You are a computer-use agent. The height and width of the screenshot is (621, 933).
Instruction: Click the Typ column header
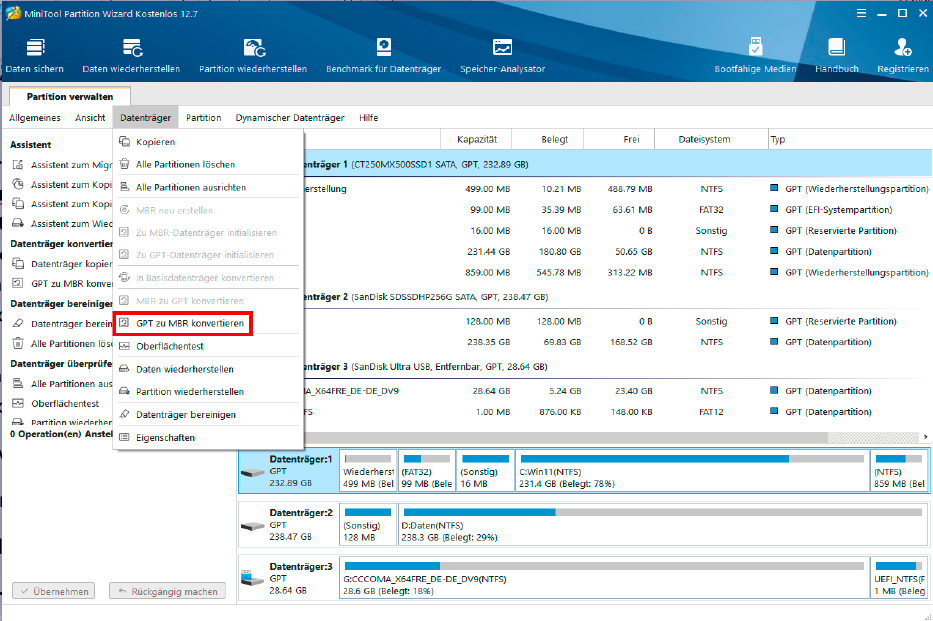(850, 139)
